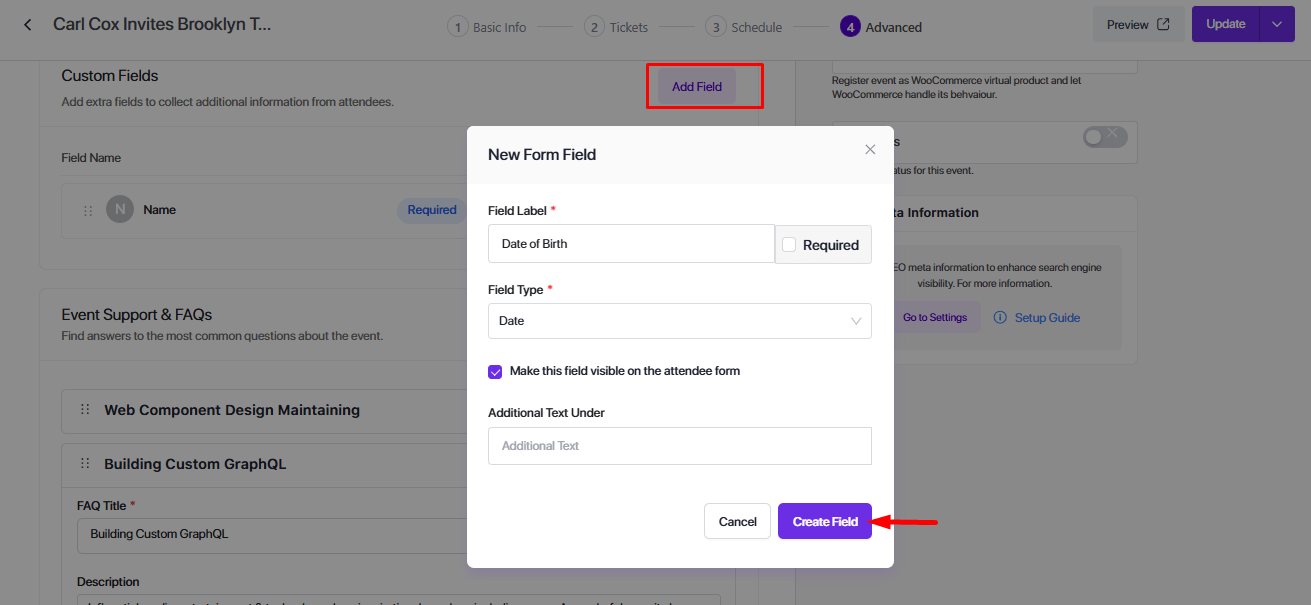Close the New Form Field dialog
The image size is (1311, 605).
tap(870, 150)
